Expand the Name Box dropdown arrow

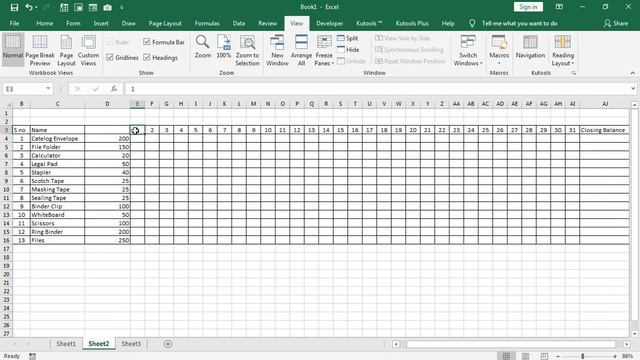[48, 89]
